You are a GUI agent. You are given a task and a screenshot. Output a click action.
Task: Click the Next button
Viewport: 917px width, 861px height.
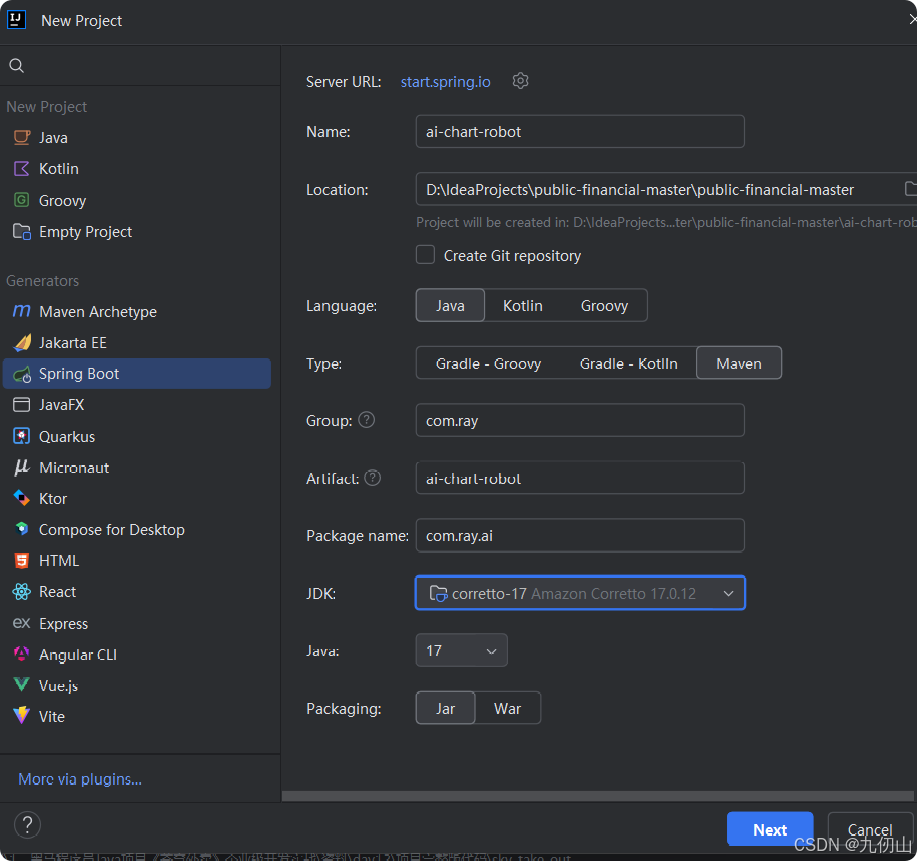770,829
